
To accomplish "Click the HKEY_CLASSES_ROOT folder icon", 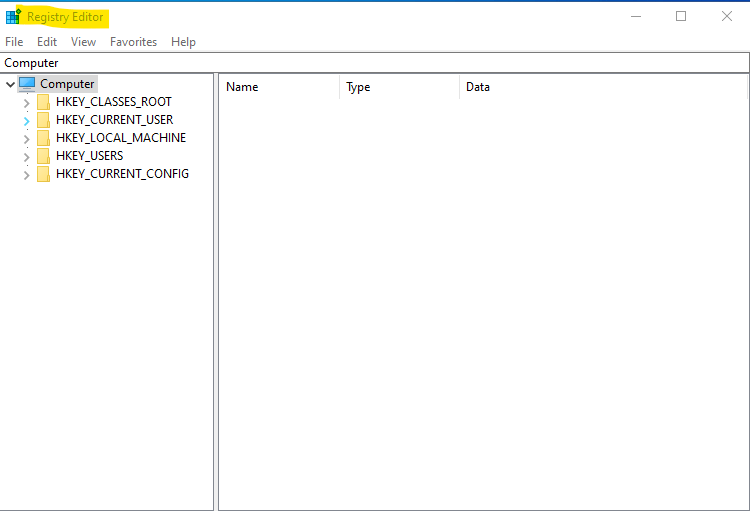I will click(x=44, y=102).
